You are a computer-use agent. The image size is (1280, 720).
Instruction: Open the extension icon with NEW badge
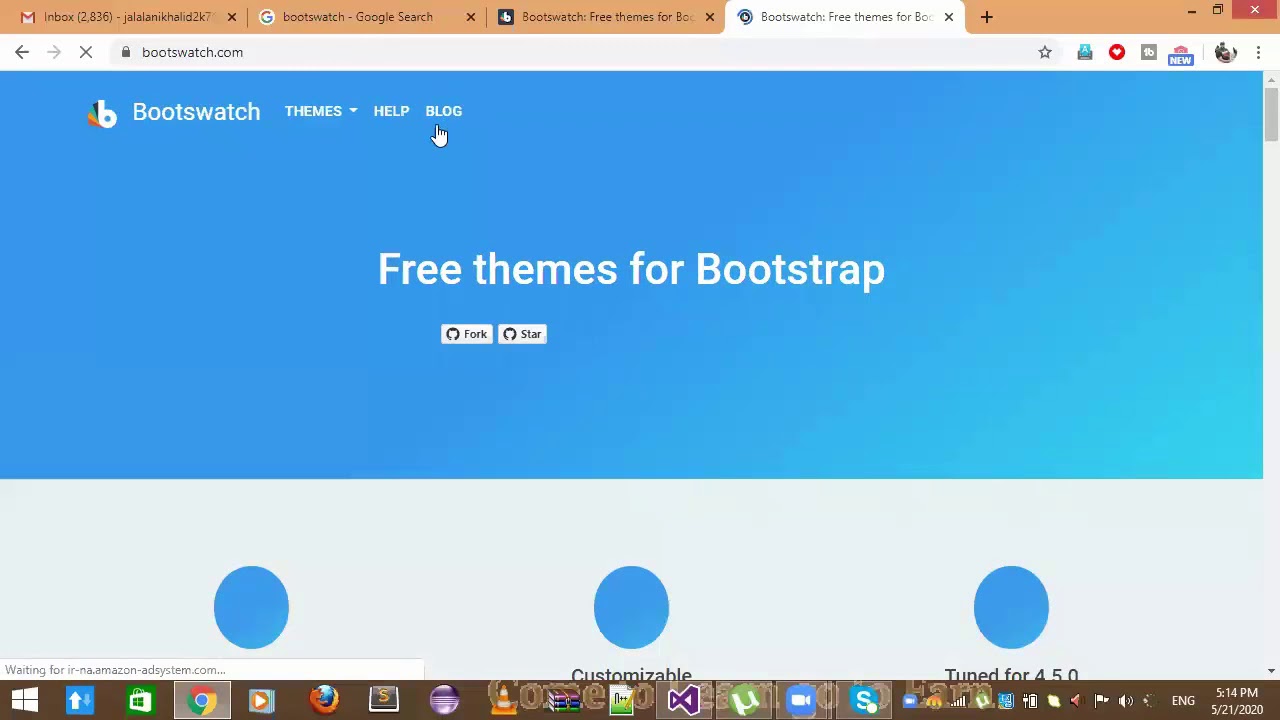(1181, 53)
